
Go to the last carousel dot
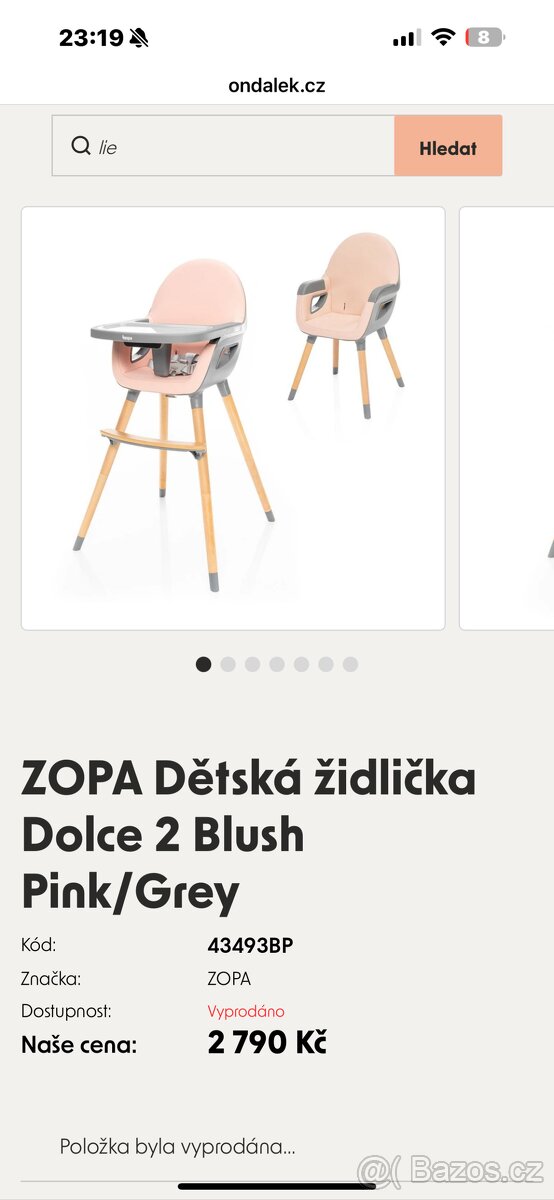350,664
